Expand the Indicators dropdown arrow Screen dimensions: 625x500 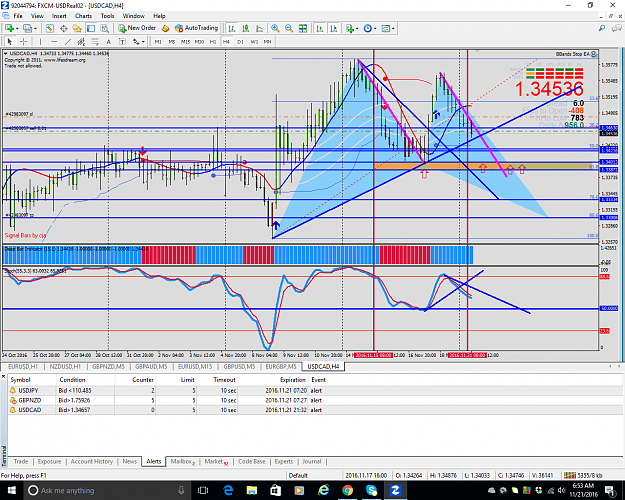357,28
